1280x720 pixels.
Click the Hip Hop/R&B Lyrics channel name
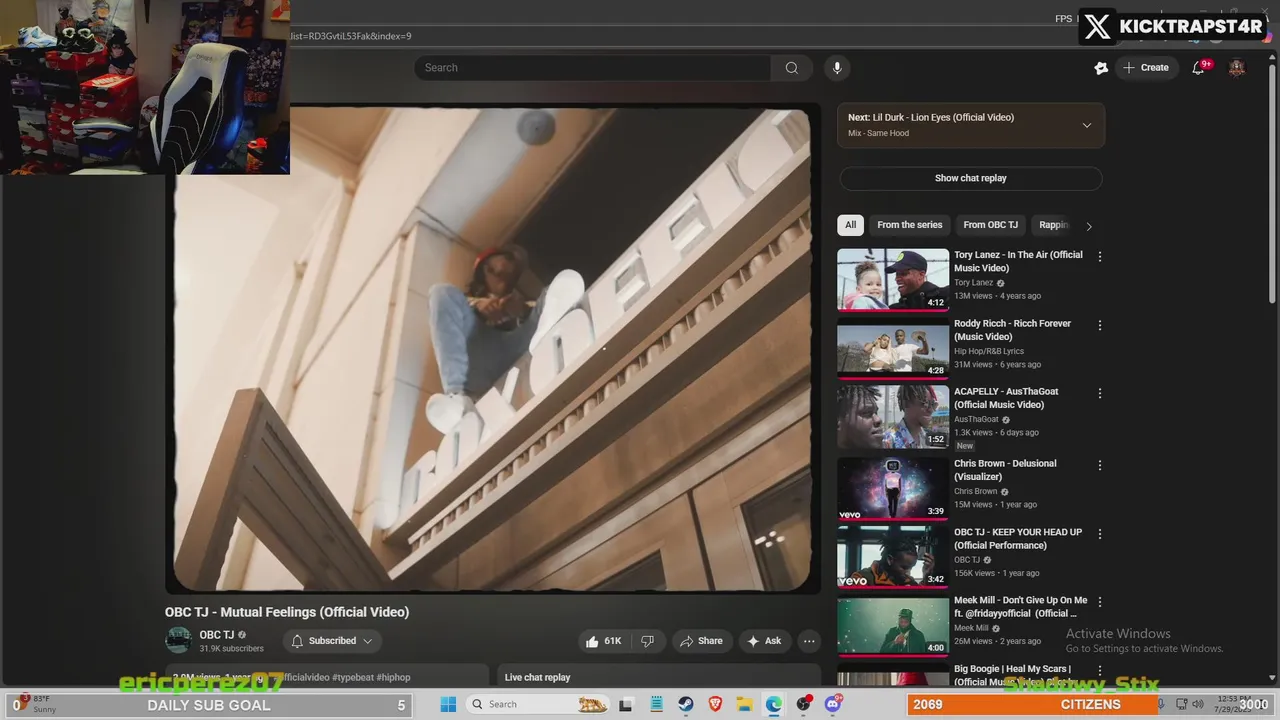coord(989,351)
